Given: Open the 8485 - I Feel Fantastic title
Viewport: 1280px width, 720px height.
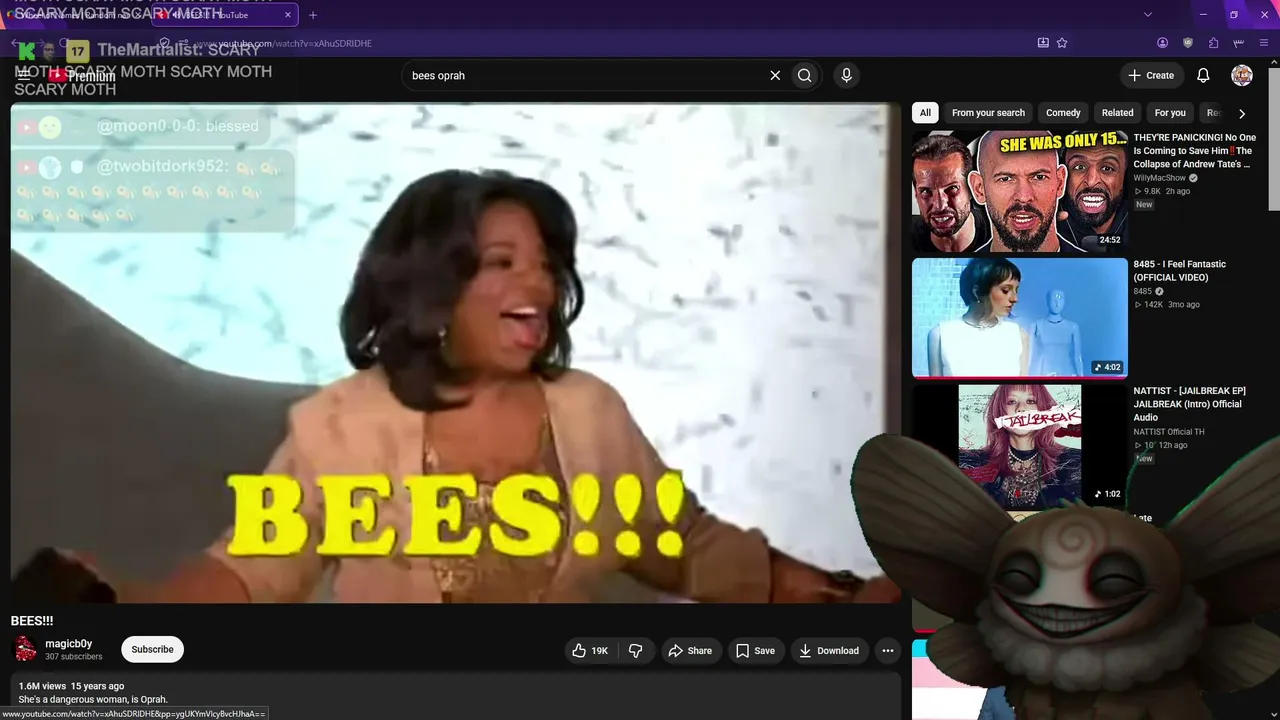Looking at the screenshot, I should (1180, 271).
